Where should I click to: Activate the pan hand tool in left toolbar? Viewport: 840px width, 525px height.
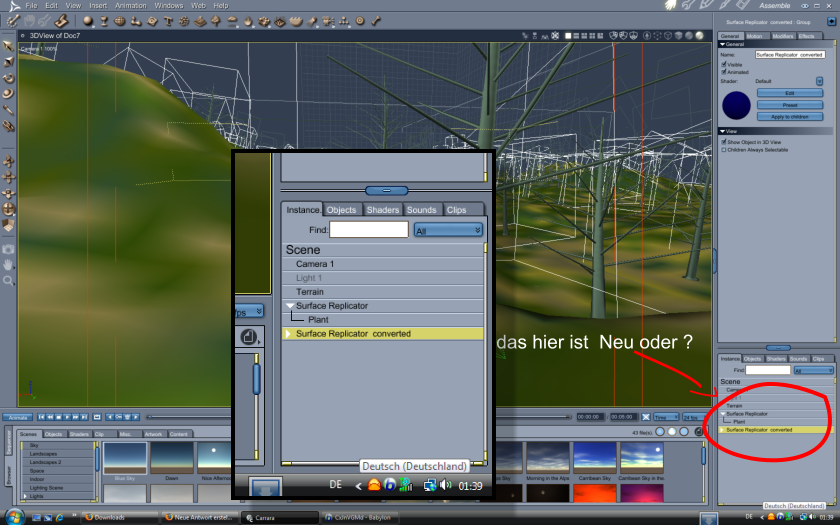pos(8,265)
